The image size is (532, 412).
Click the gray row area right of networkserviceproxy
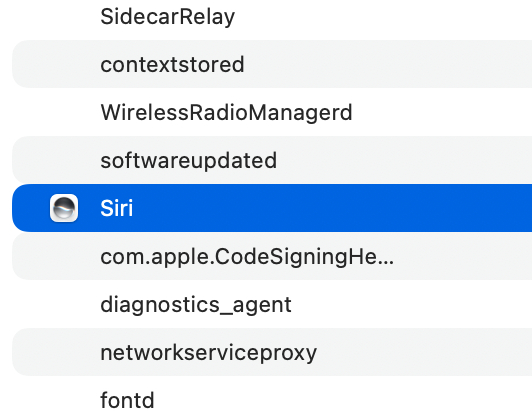point(424,352)
